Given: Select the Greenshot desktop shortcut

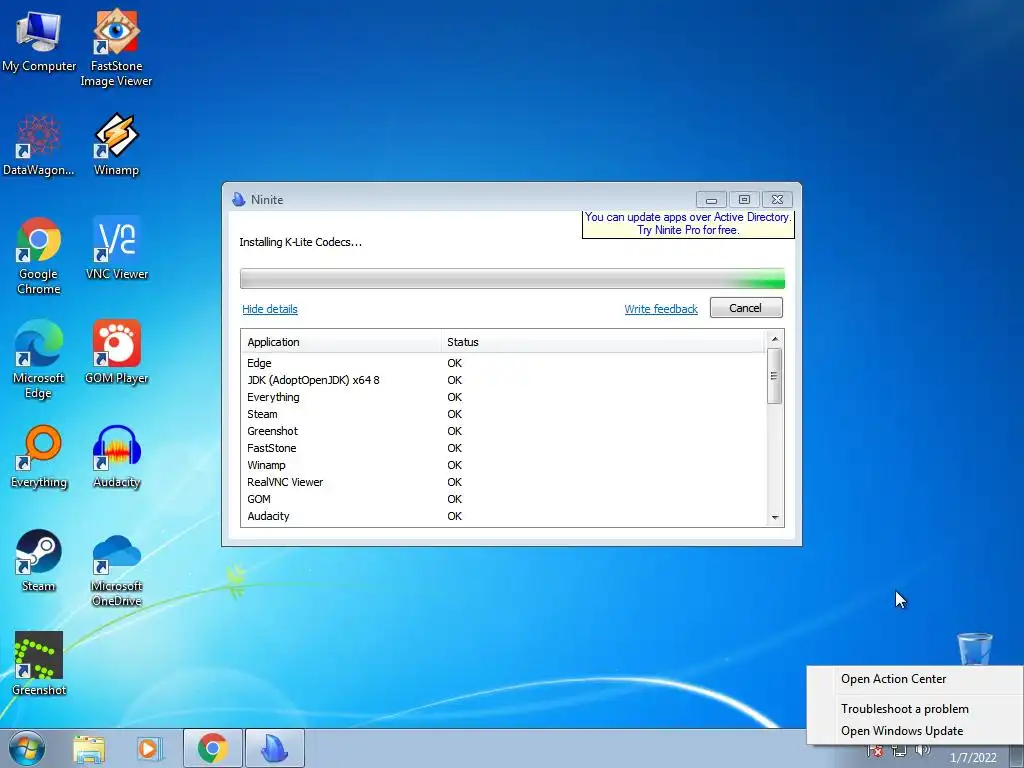Looking at the screenshot, I should tap(39, 664).
